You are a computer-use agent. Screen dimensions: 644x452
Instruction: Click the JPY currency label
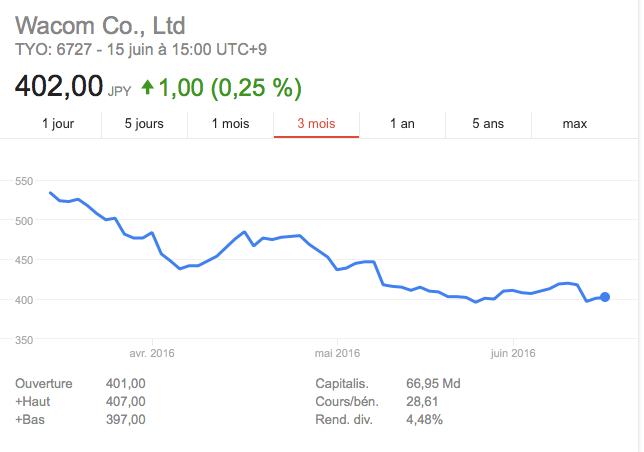[120, 91]
